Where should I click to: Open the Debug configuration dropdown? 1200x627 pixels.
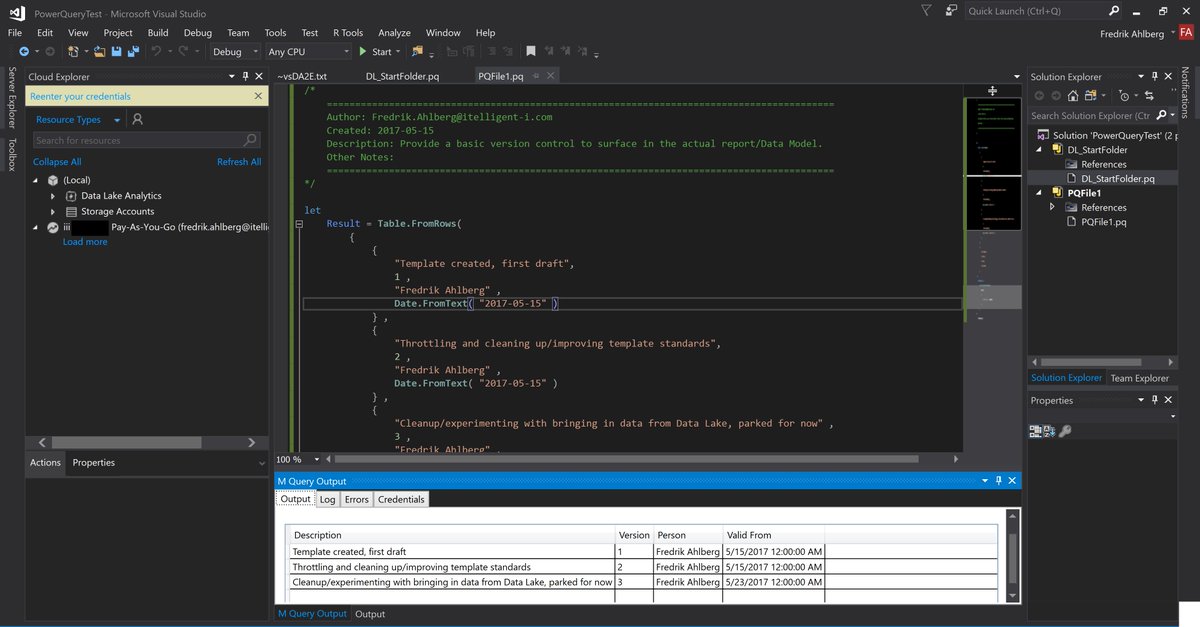pos(255,51)
